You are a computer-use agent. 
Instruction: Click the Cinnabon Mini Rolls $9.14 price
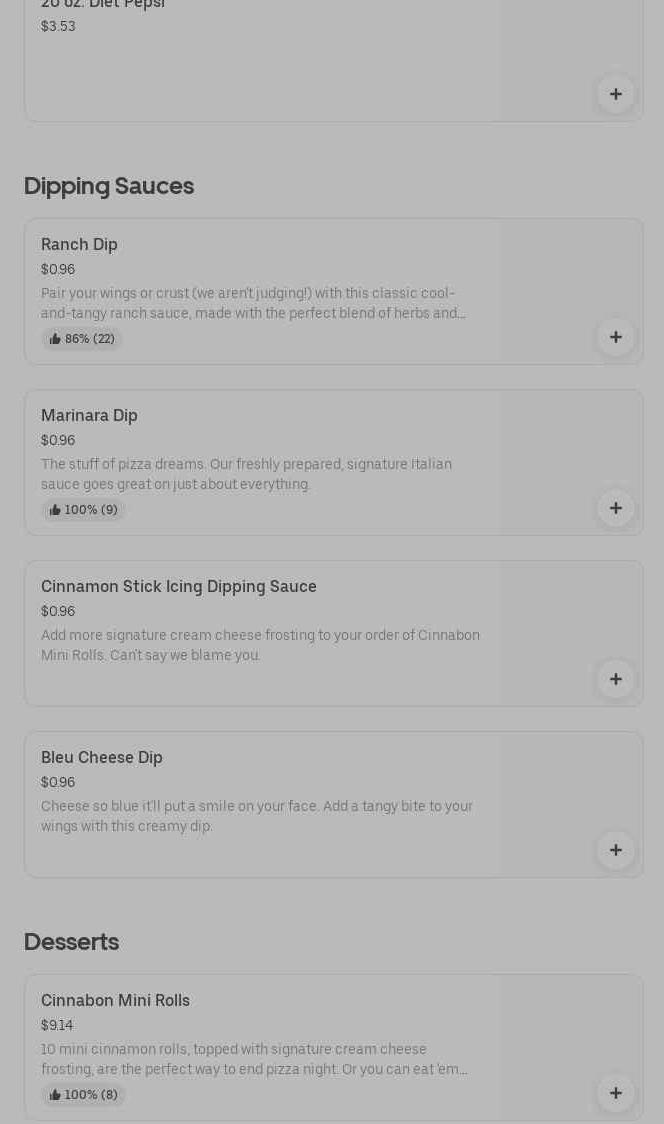pyautogui.click(x=57, y=1026)
